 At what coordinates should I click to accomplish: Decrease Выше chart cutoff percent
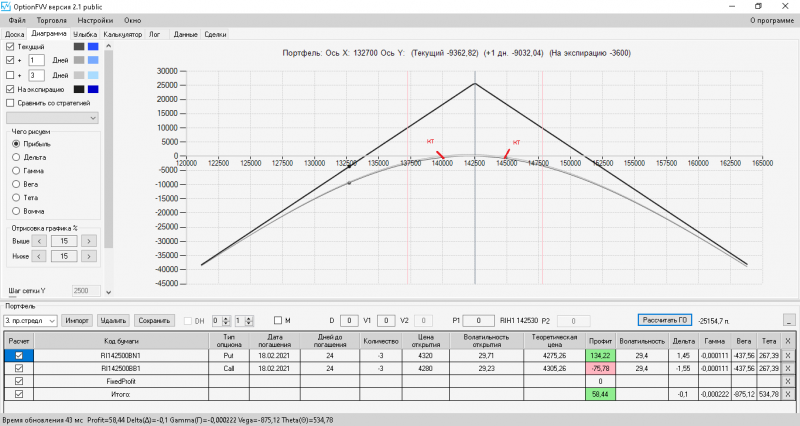click(39, 241)
